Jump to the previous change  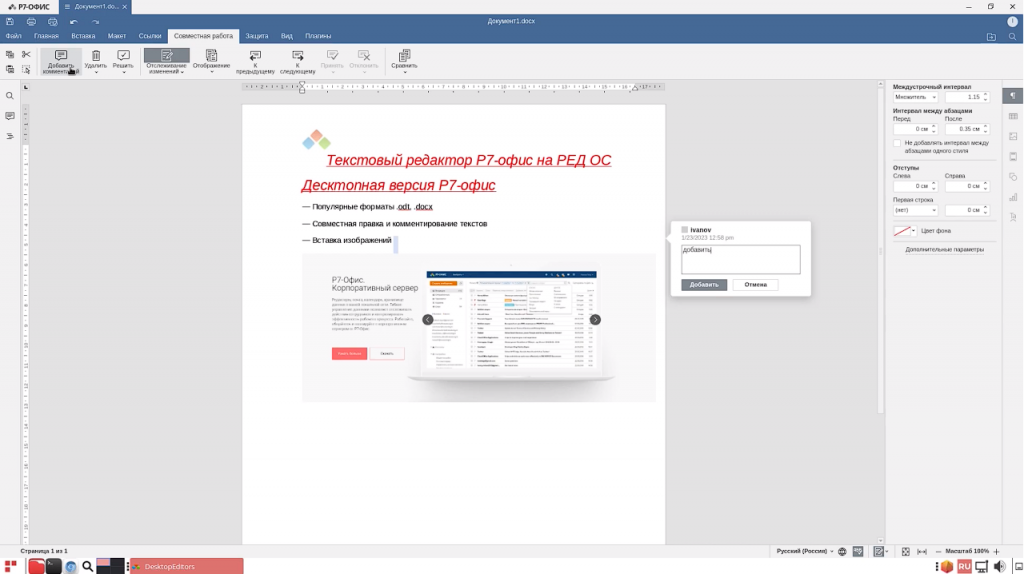[255, 61]
